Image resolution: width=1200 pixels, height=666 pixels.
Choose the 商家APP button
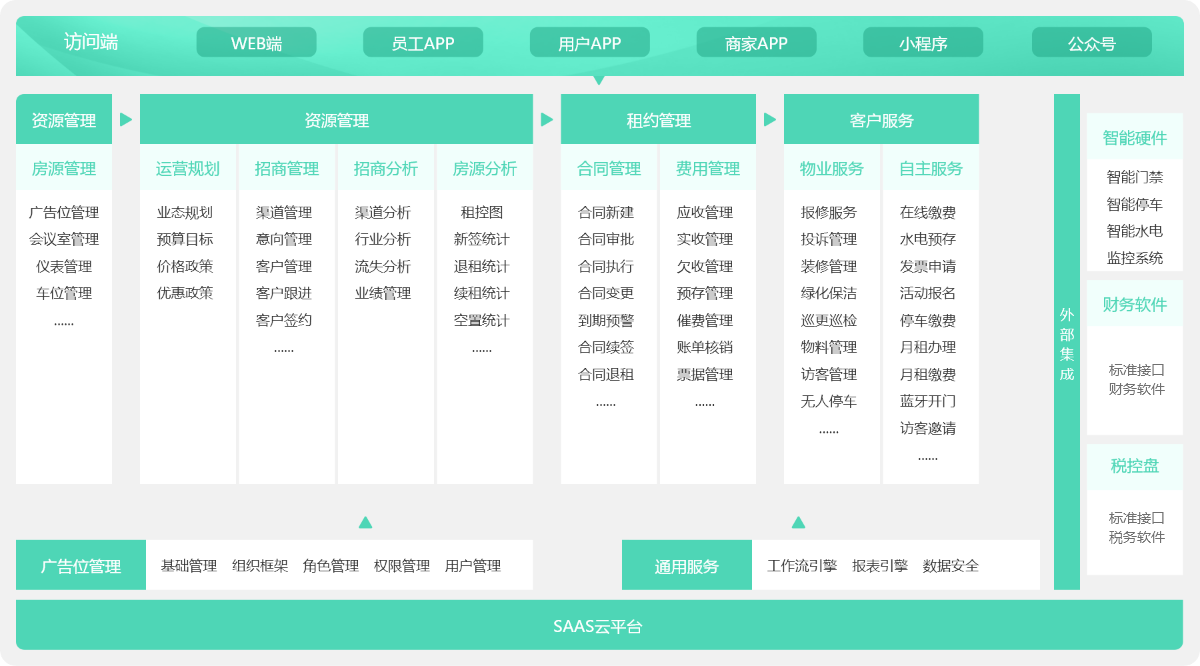point(757,43)
